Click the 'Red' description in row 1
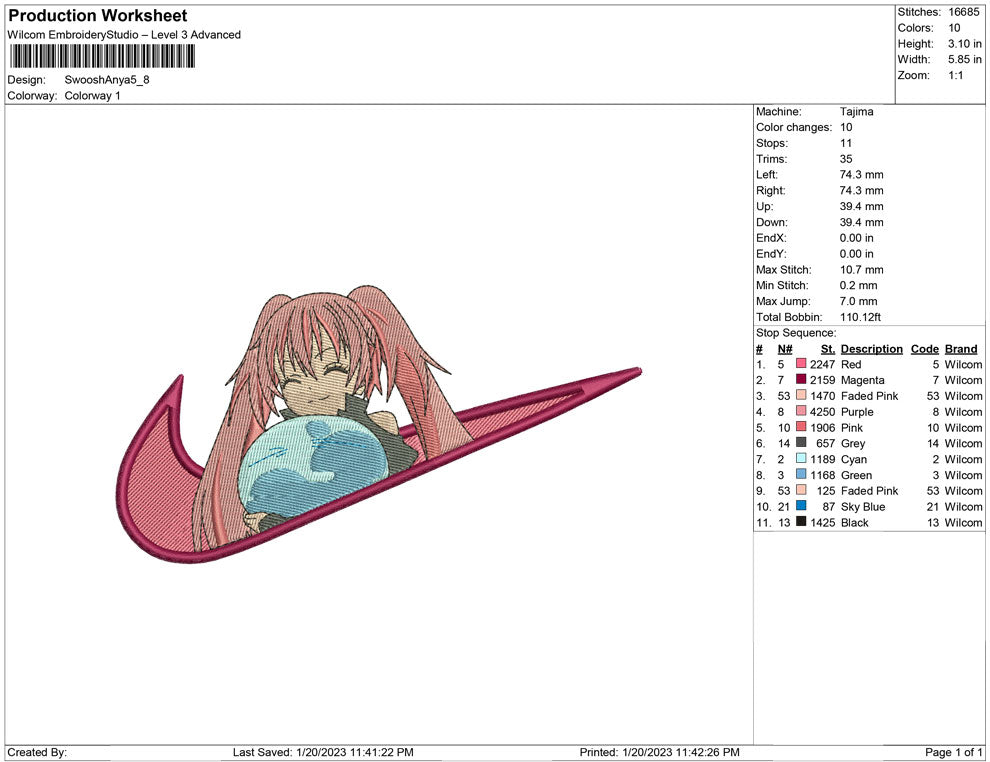Screen dimensions: 990x762 [850, 364]
